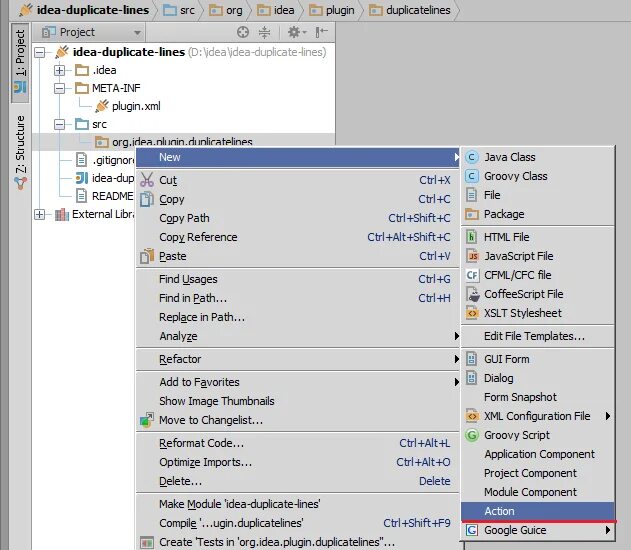
Task: Choose Replace in Path entry
Action: click(297, 317)
